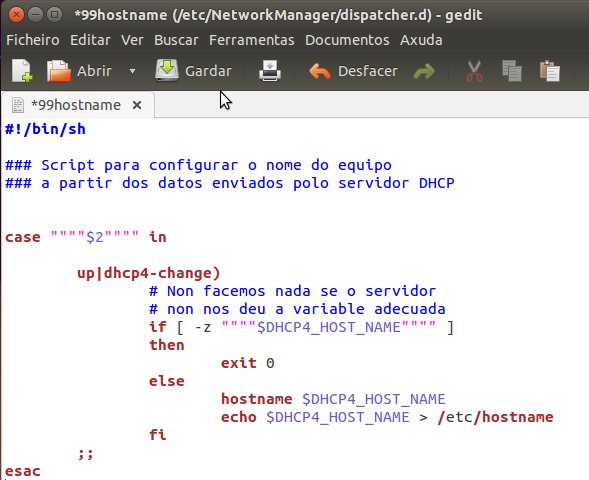Select the *99hostname document tab
The height and width of the screenshot is (480, 589).
tap(77, 105)
